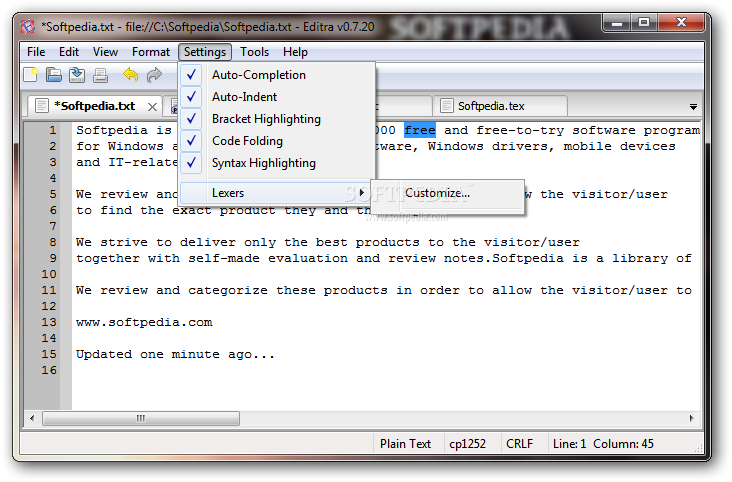732x482 pixels.
Task: Click the www.softpedia.com text line
Action: click(144, 322)
